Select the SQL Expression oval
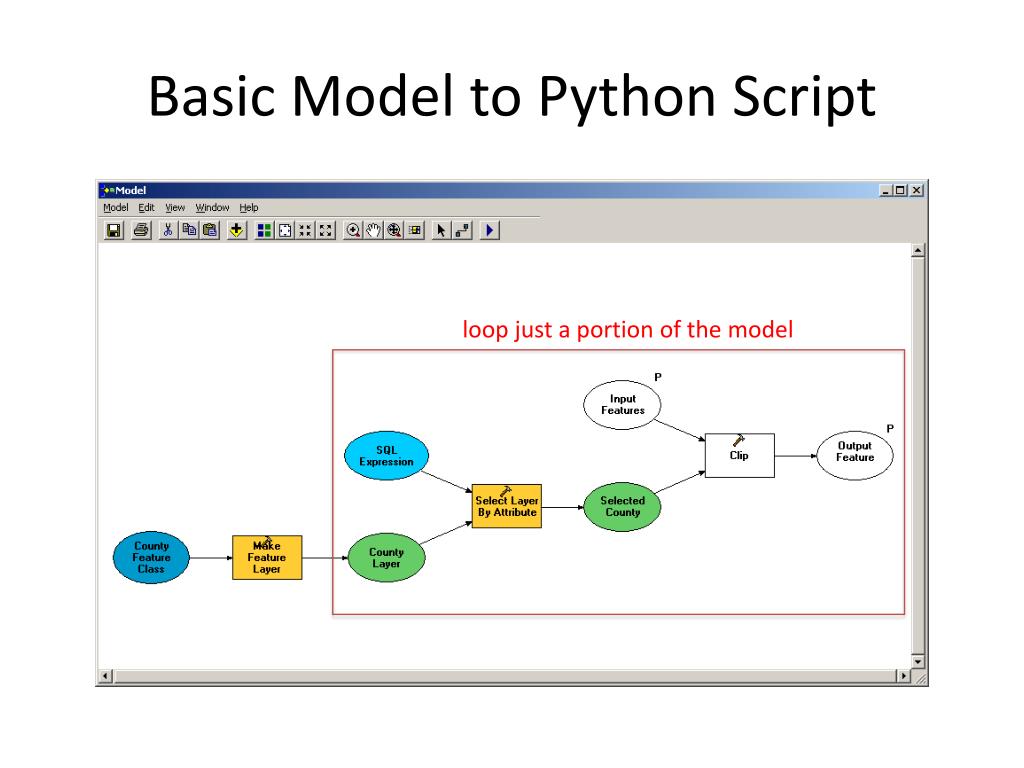This screenshot has height=768, width=1024. [x=387, y=456]
